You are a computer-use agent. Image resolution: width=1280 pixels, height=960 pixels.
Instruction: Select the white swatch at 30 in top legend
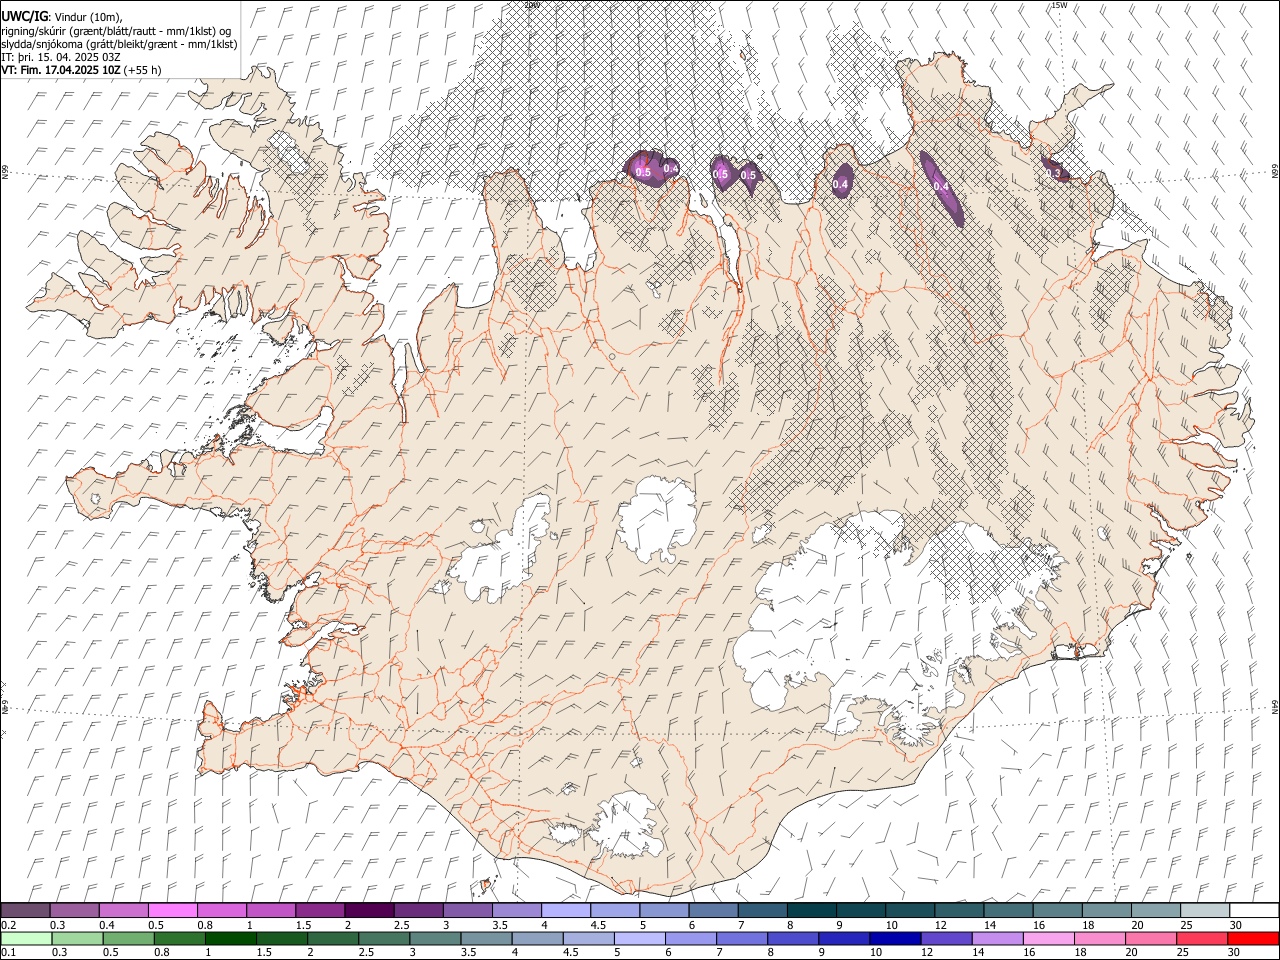pyautogui.click(x=1252, y=911)
